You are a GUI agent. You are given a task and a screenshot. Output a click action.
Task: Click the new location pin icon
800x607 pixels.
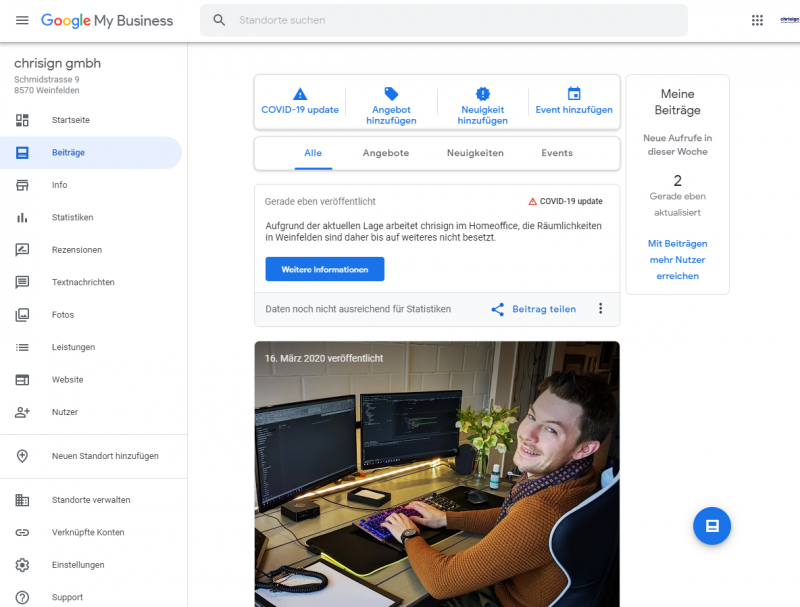click(22, 456)
